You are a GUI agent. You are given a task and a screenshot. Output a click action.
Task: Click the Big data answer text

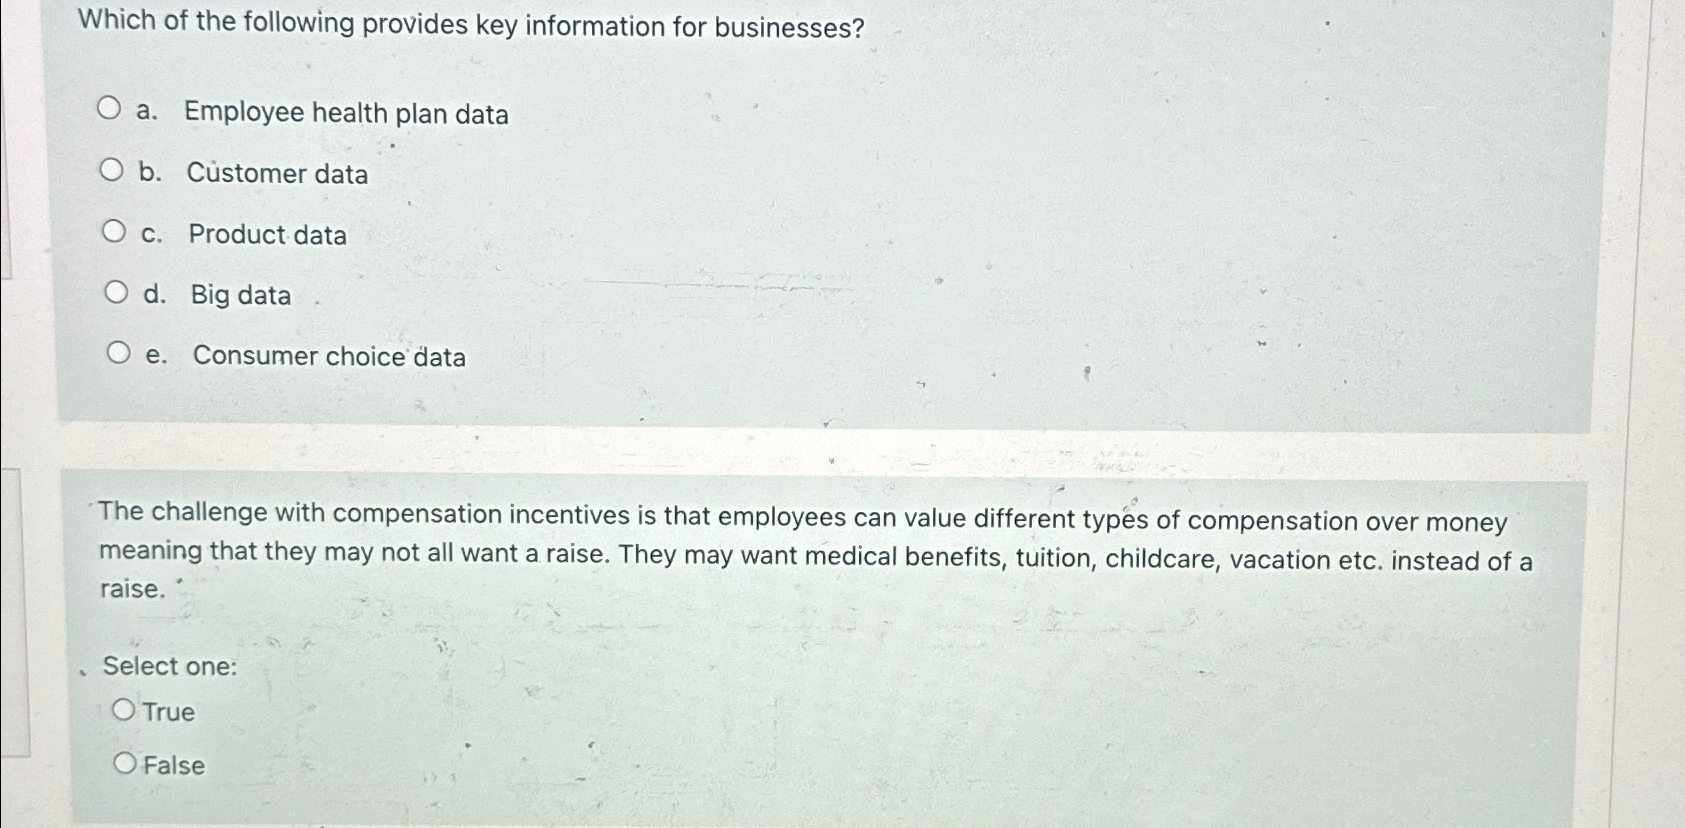click(x=240, y=295)
